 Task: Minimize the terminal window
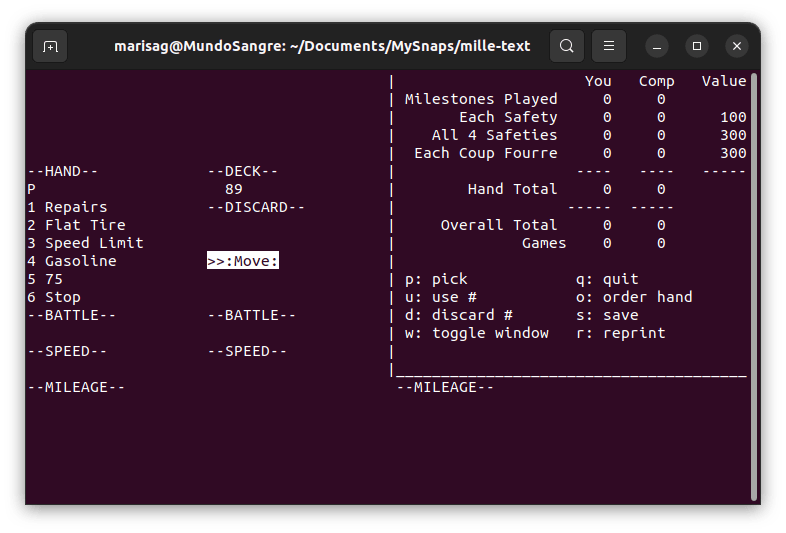coord(657,47)
